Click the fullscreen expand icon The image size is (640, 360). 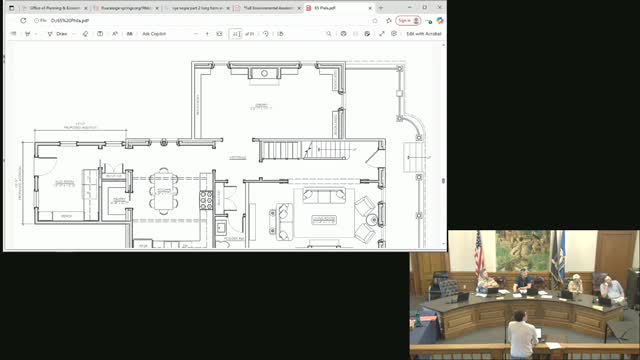coord(382,34)
